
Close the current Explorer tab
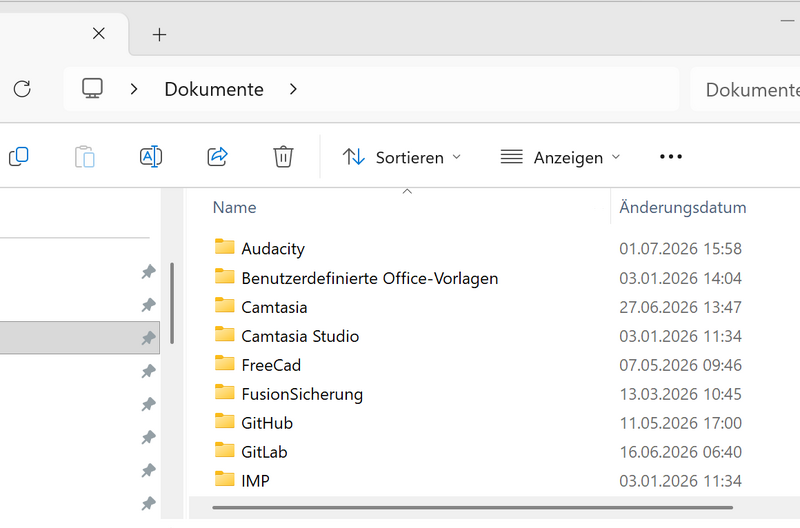[99, 34]
